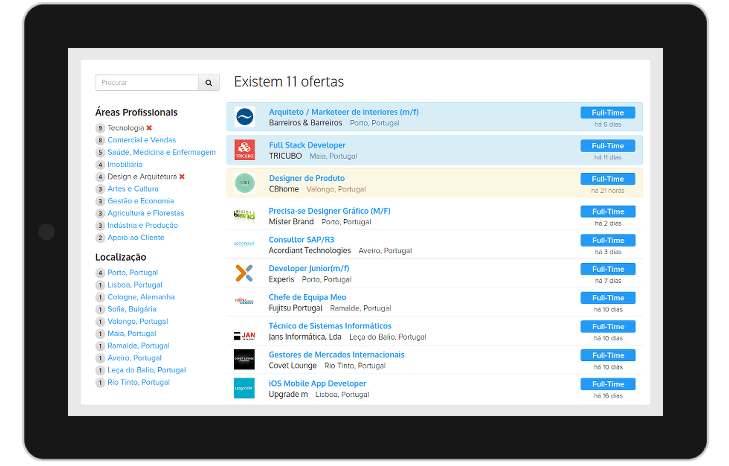The image size is (729, 466).
Task: Open the orange Experis X logo
Action: [245, 273]
